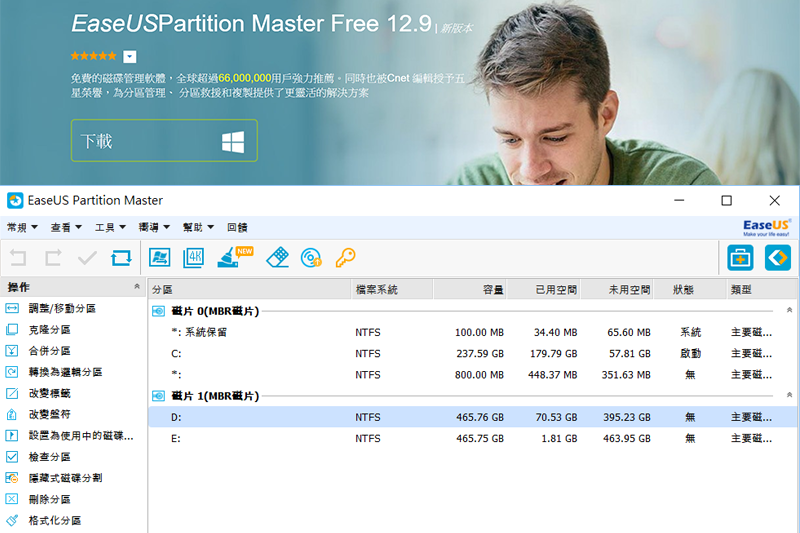The width and height of the screenshot is (800, 533).
Task: Click the 237.59 GB capacity cell
Action: (480, 353)
